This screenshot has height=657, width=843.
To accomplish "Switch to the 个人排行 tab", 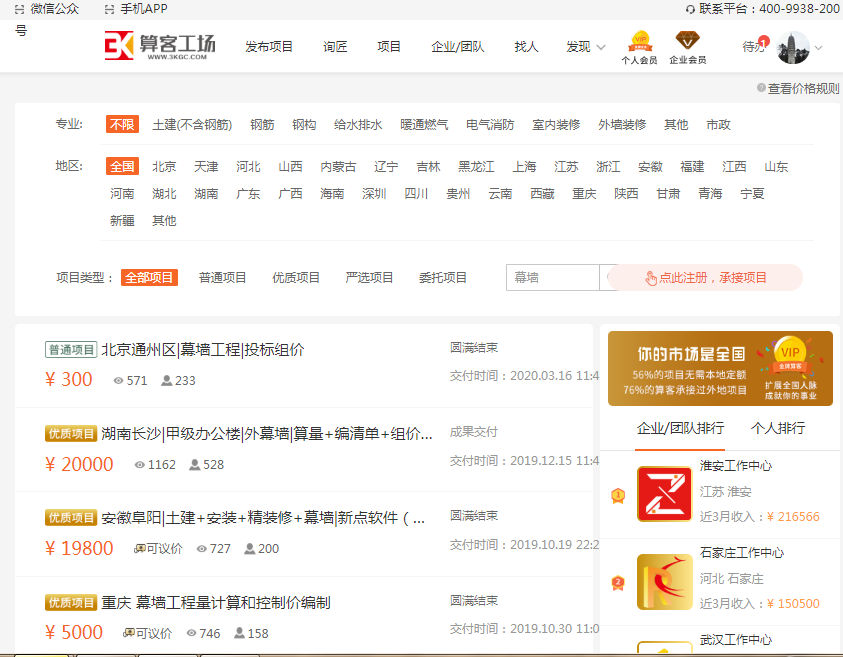I will pos(777,428).
